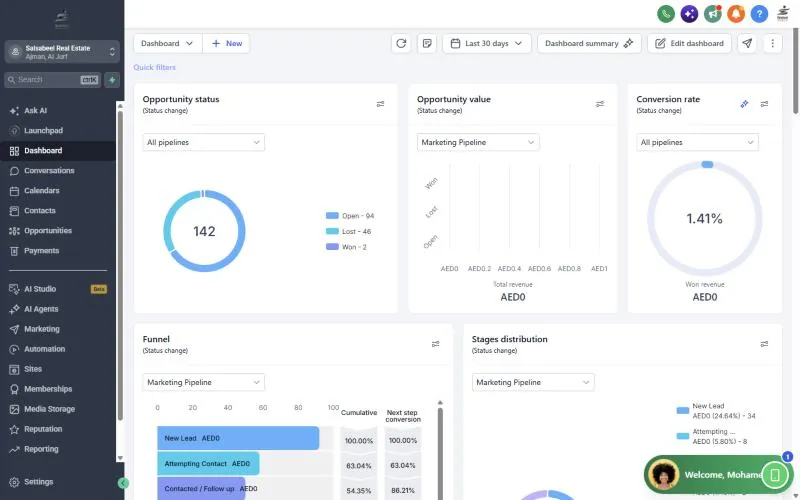
Task: Expand Marketing Pipeline dropdown in Opportunity value
Action: coord(478,142)
